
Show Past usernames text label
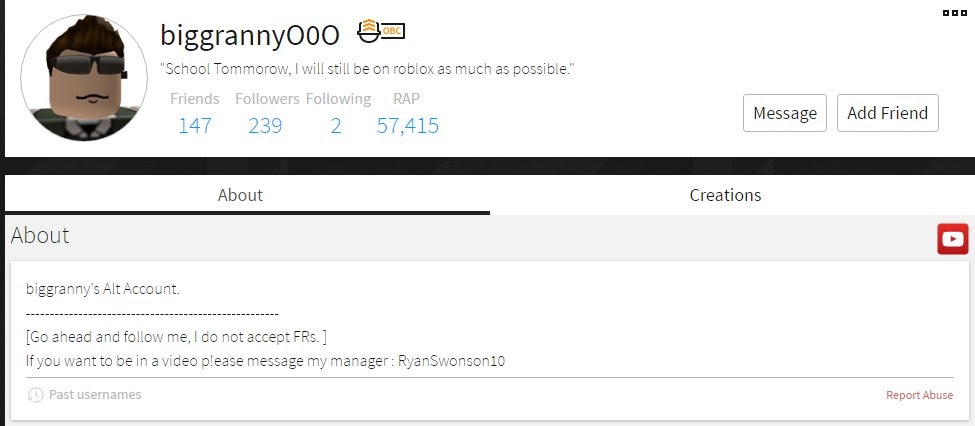coord(95,394)
